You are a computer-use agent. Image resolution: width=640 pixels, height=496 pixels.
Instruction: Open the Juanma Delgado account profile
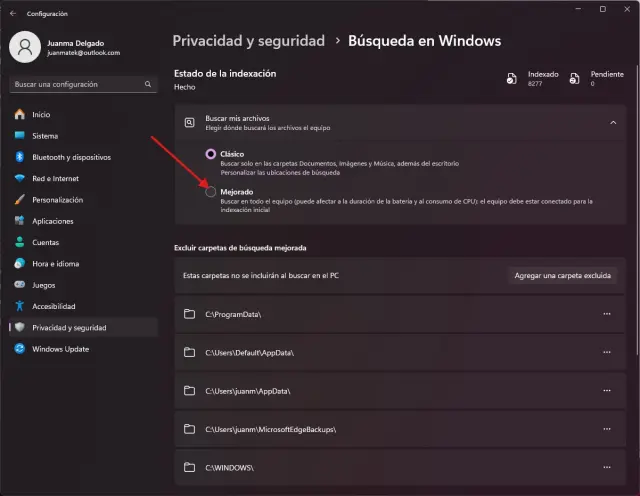click(x=65, y=46)
